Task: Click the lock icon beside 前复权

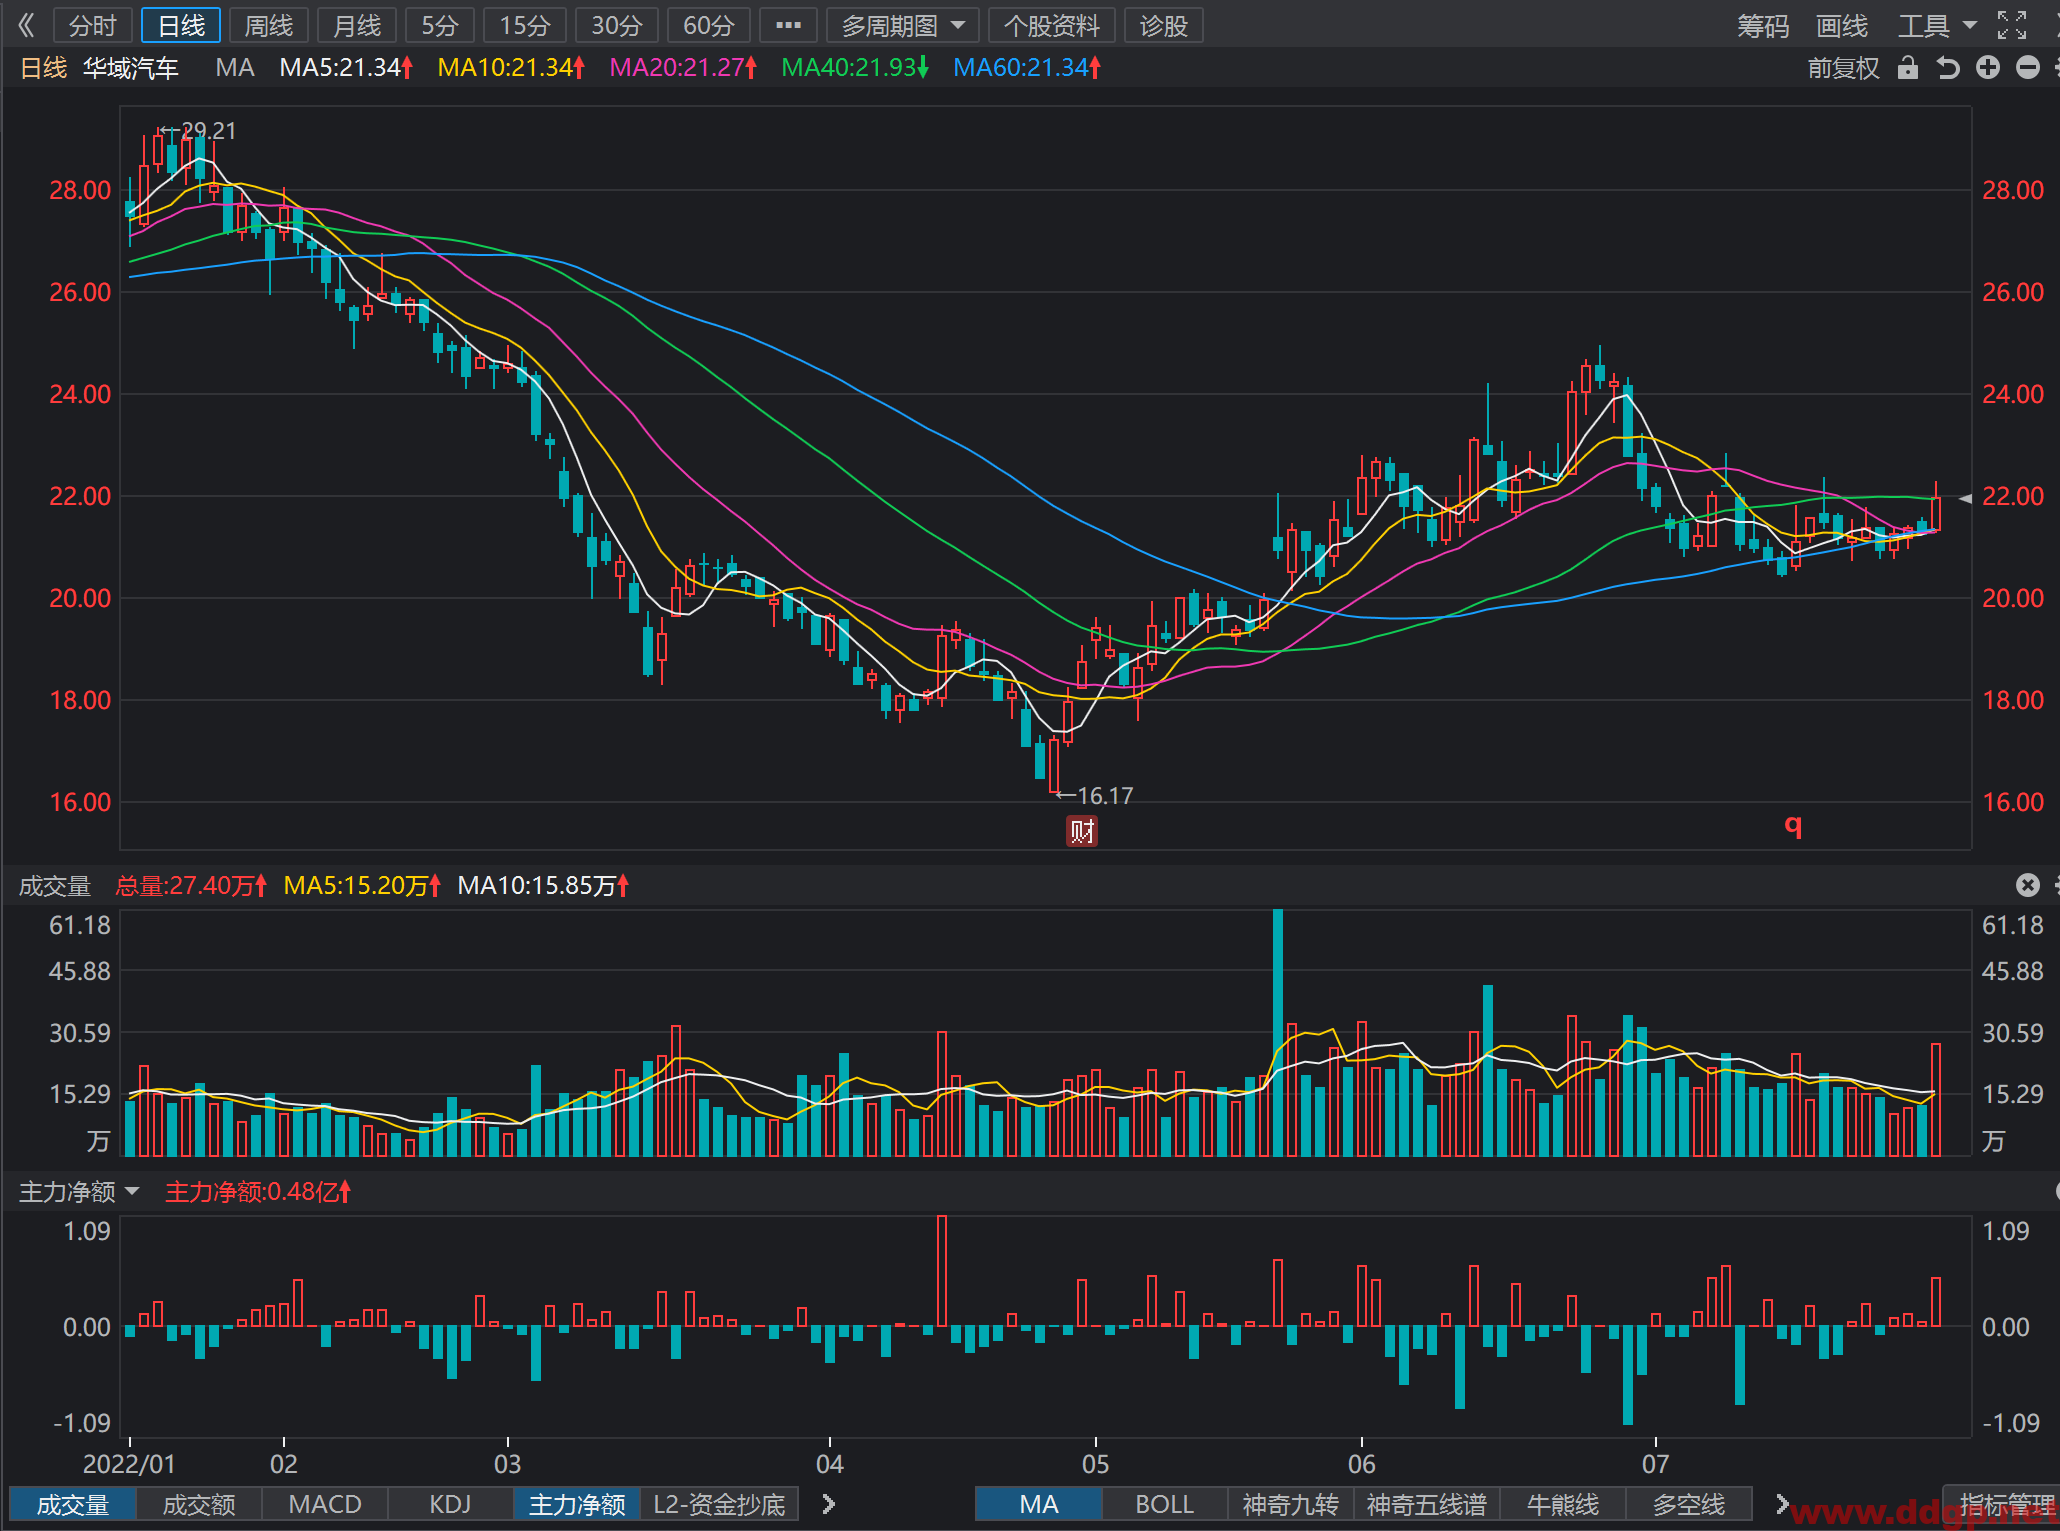Action: point(1908,68)
